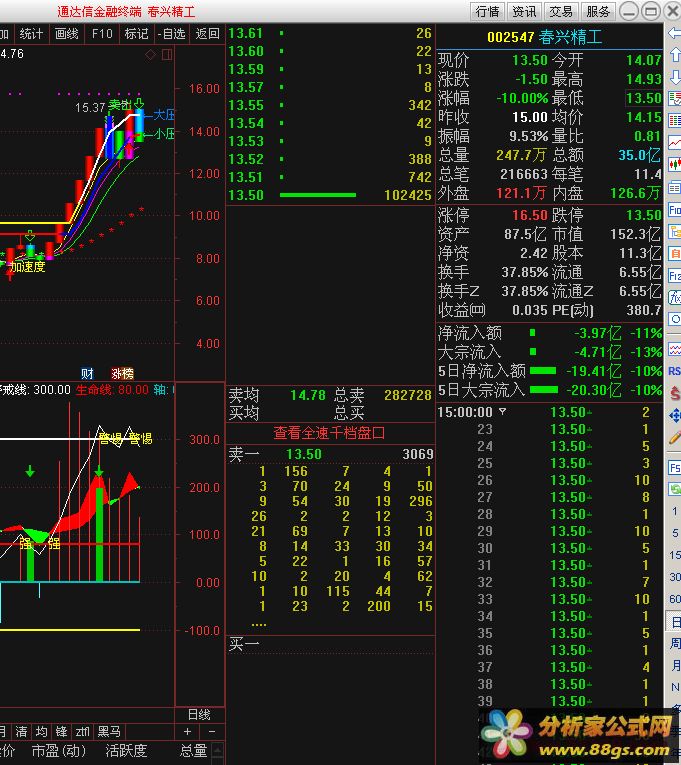Image resolution: width=681 pixels, height=765 pixels.
Task: Click the 涨榜 tag on chart
Action: 122,374
